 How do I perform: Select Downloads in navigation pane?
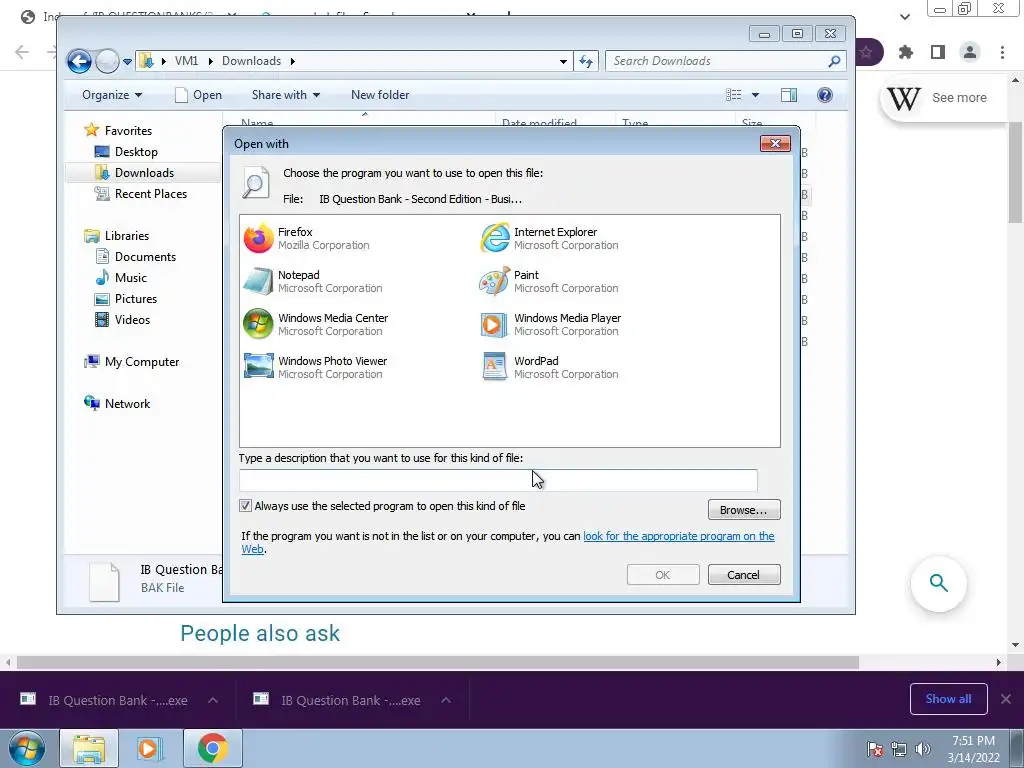pos(144,172)
